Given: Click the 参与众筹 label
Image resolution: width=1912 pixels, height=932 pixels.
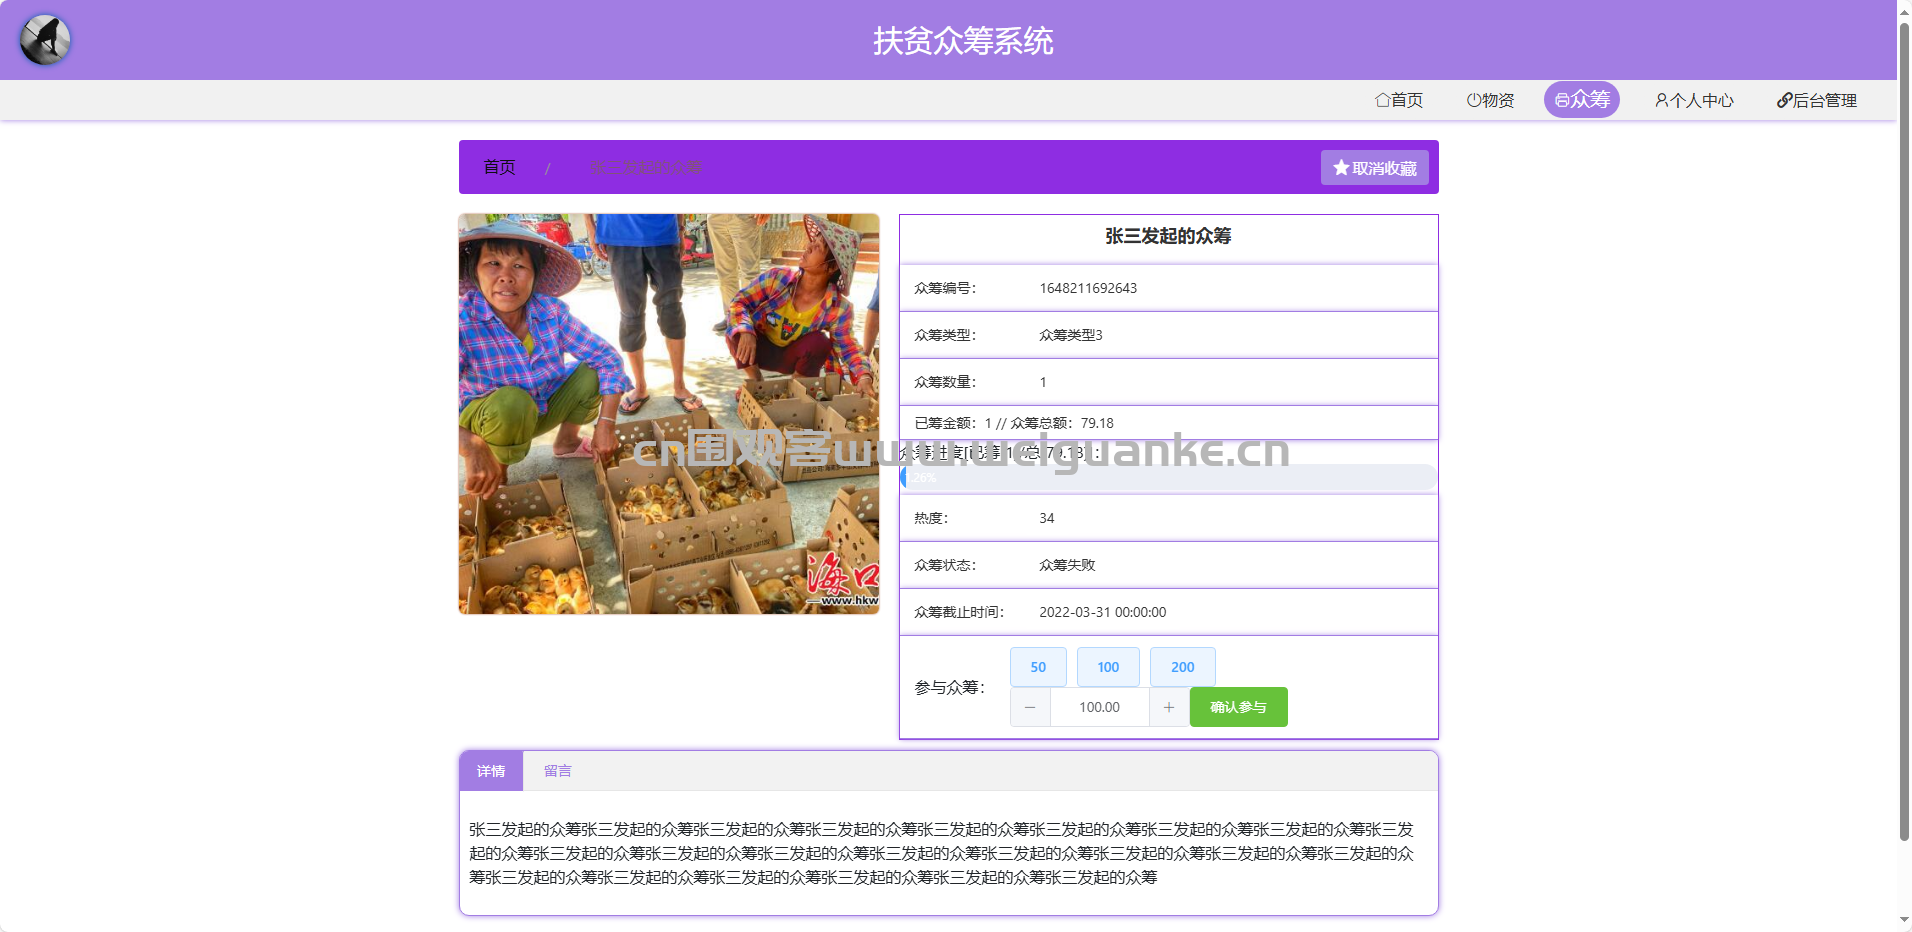Looking at the screenshot, I should [950, 688].
